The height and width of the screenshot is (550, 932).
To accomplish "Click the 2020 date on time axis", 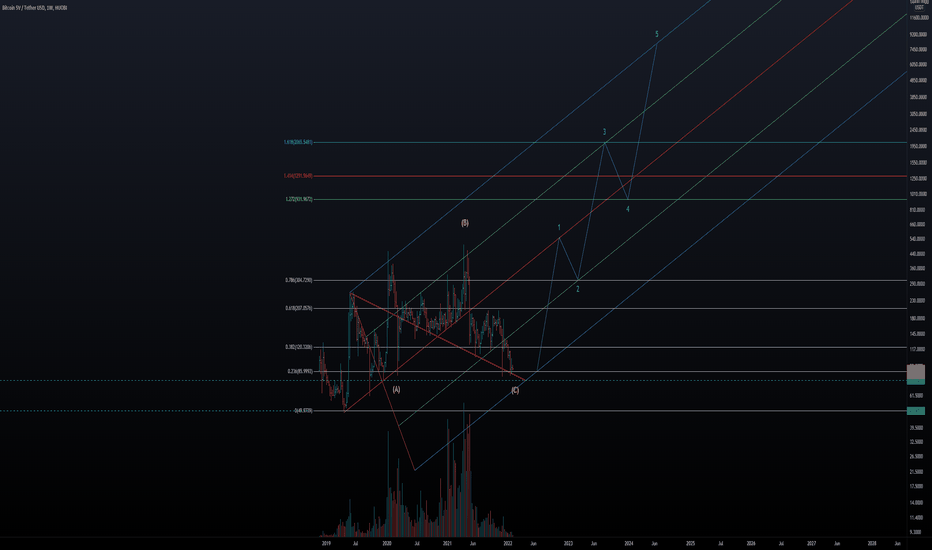I will (x=387, y=543).
